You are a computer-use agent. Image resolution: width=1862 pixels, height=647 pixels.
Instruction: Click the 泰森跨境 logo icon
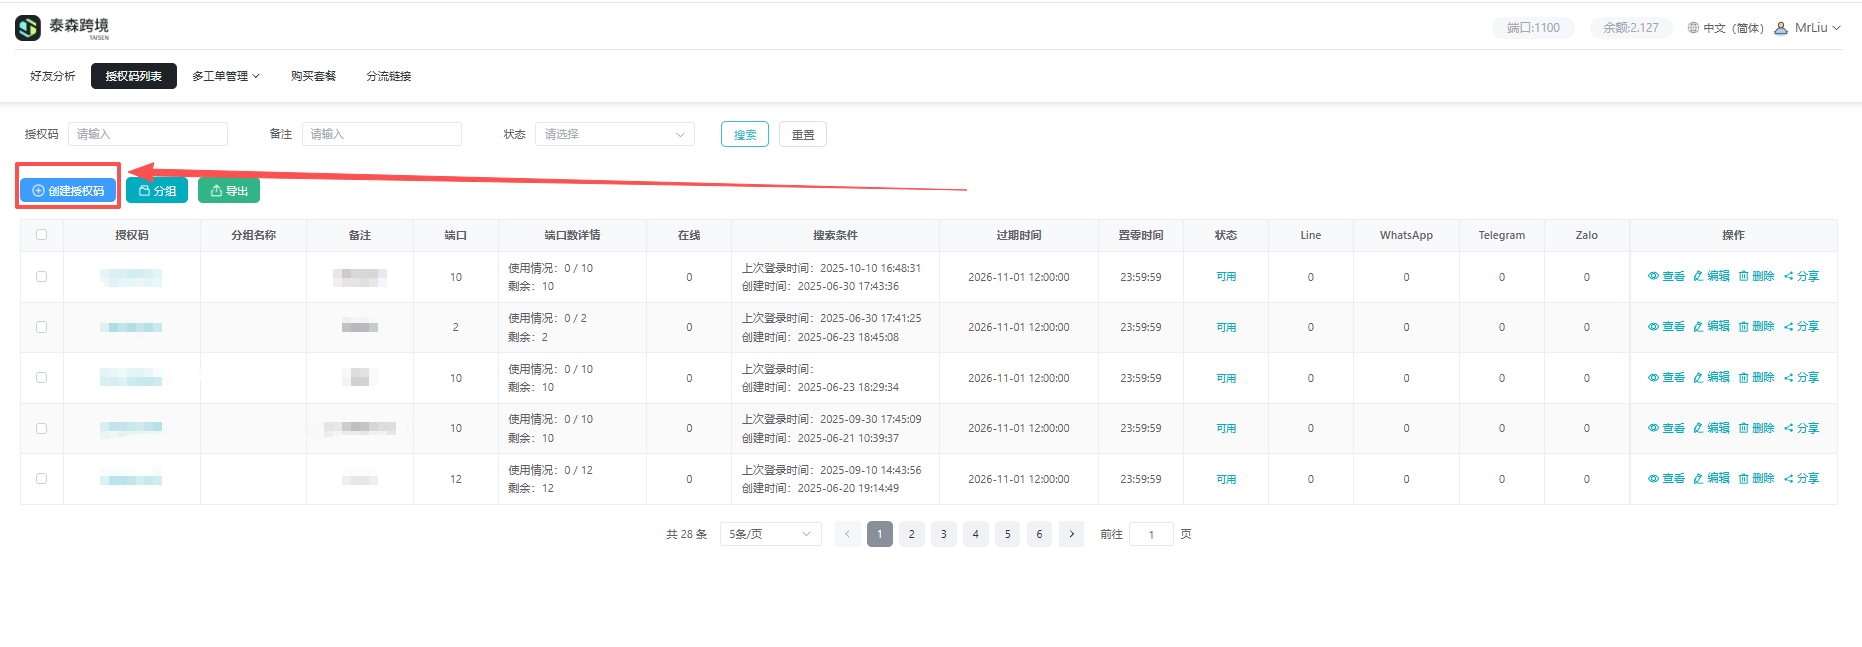28,28
